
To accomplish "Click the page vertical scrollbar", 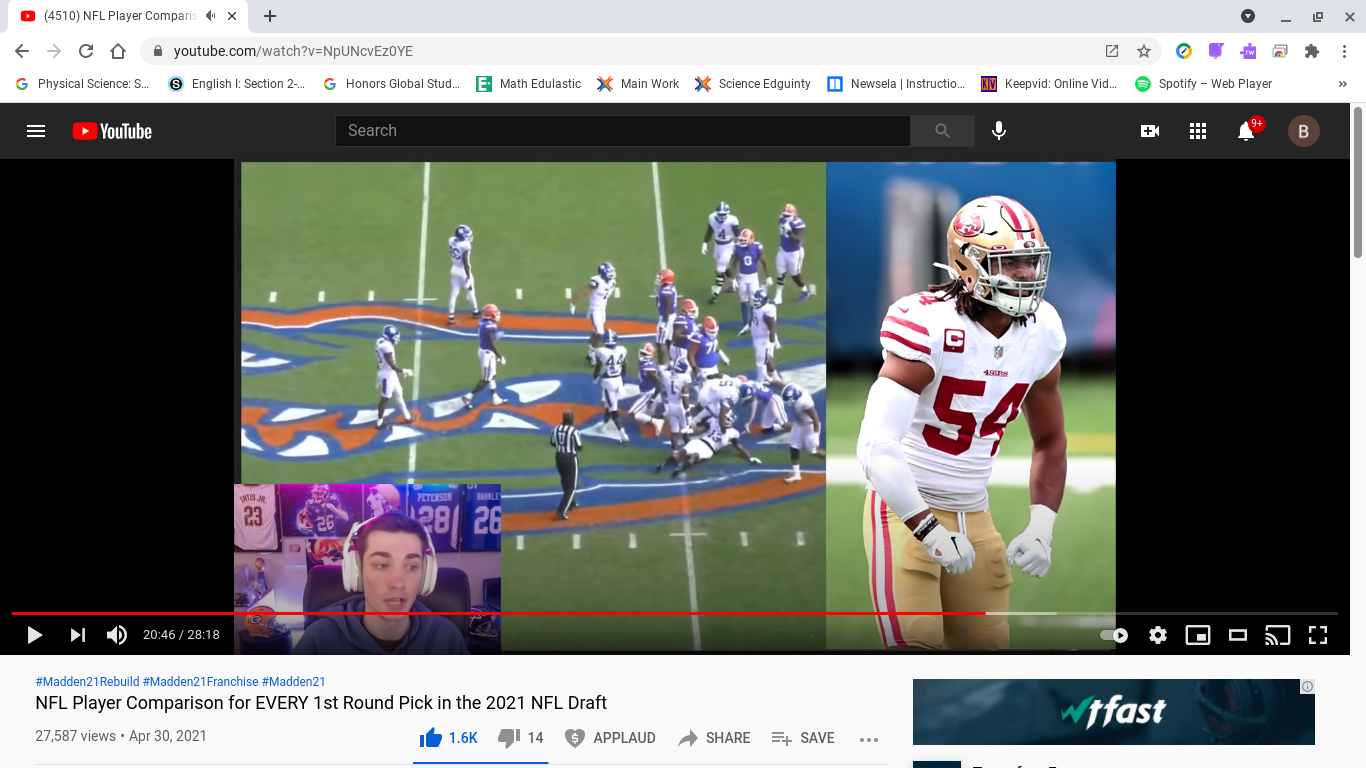I will (1358, 182).
